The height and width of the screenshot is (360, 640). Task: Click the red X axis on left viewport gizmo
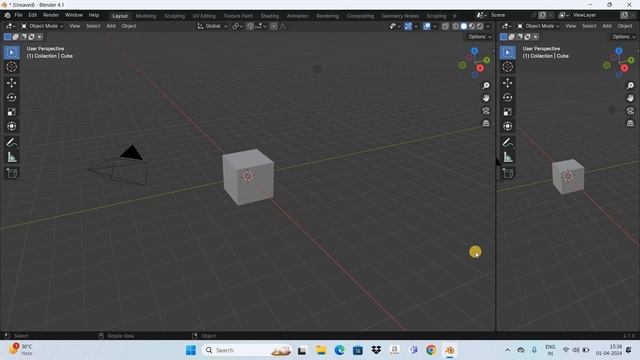480,68
